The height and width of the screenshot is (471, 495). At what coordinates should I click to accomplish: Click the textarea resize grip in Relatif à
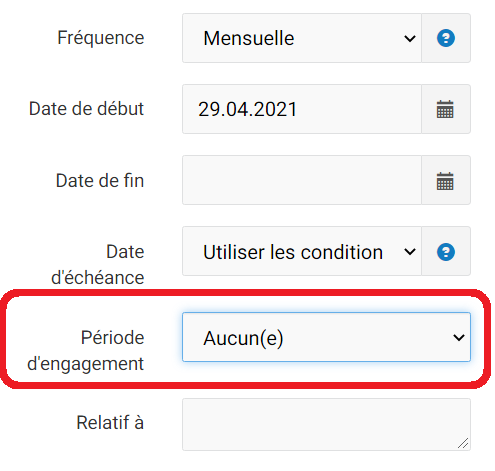pyautogui.click(x=463, y=443)
